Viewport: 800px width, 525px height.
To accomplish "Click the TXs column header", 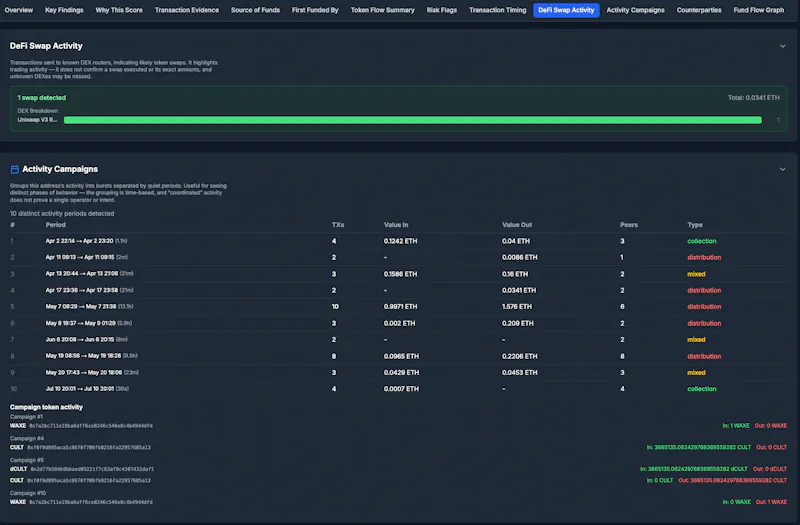I will pyautogui.click(x=338, y=224).
